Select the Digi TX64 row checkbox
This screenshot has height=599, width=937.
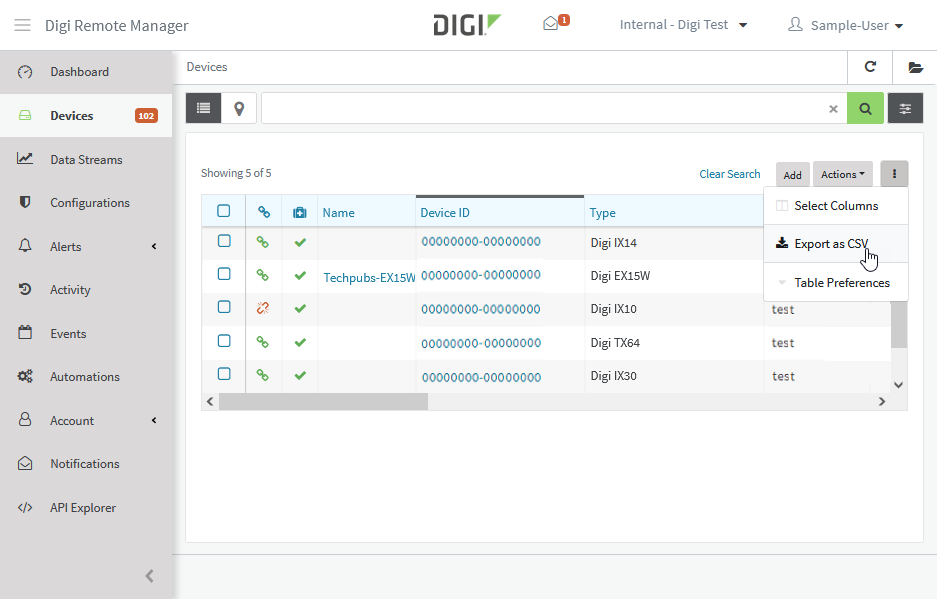click(x=224, y=341)
